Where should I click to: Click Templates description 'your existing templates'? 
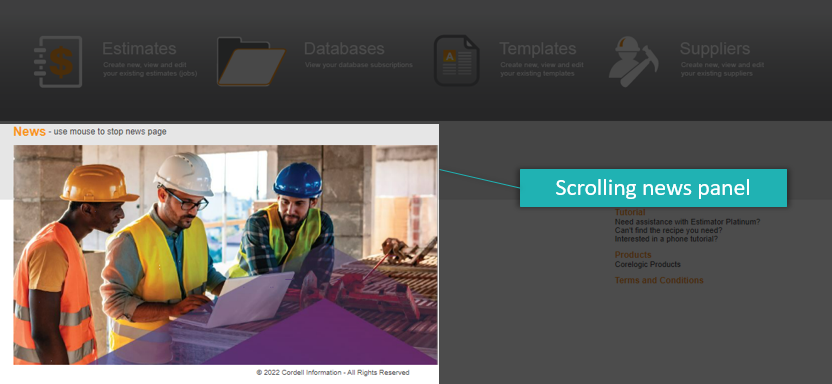pyautogui.click(x=537, y=74)
